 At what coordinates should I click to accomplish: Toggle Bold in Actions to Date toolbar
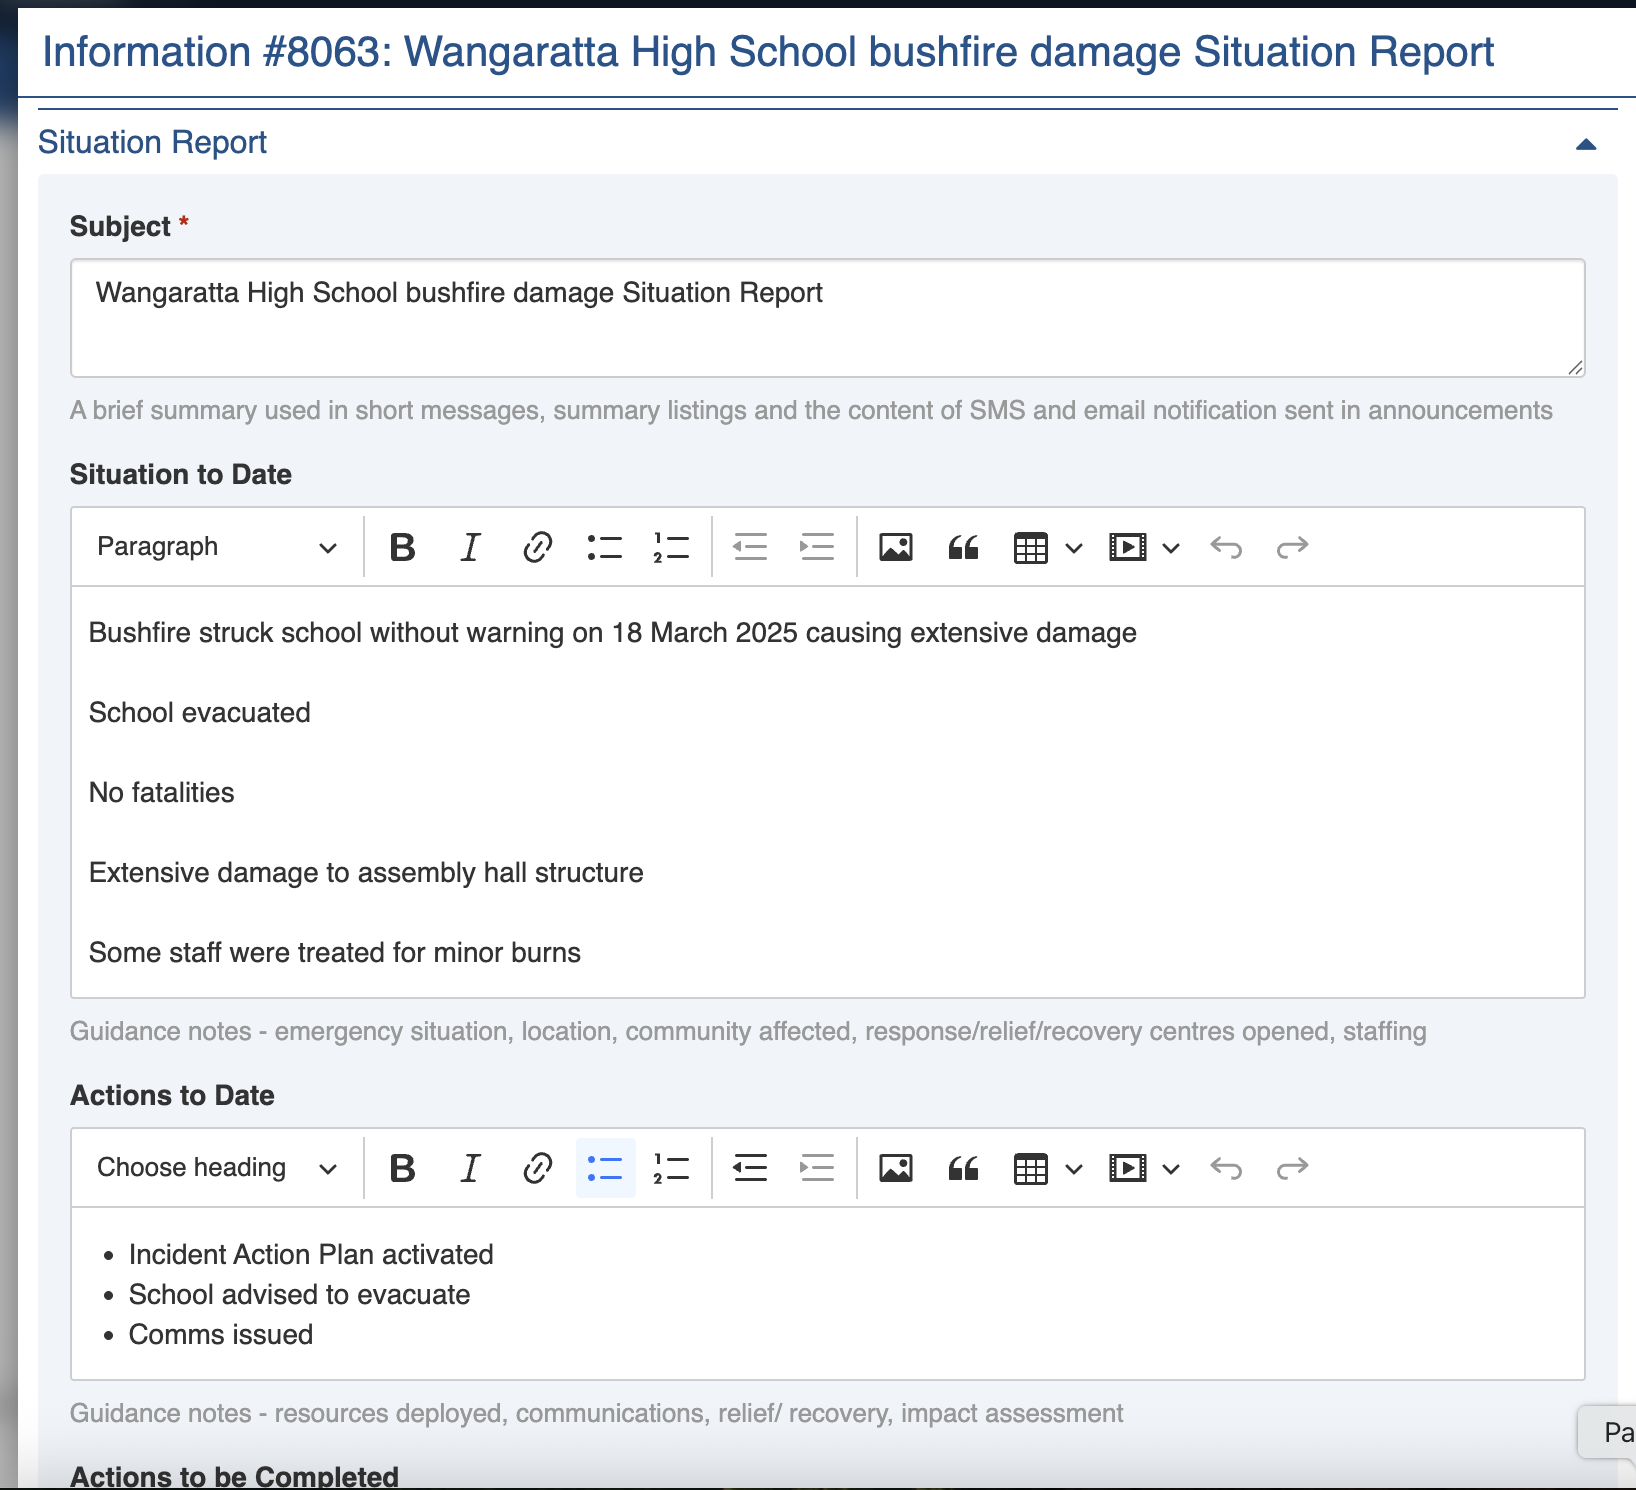pyautogui.click(x=402, y=1168)
